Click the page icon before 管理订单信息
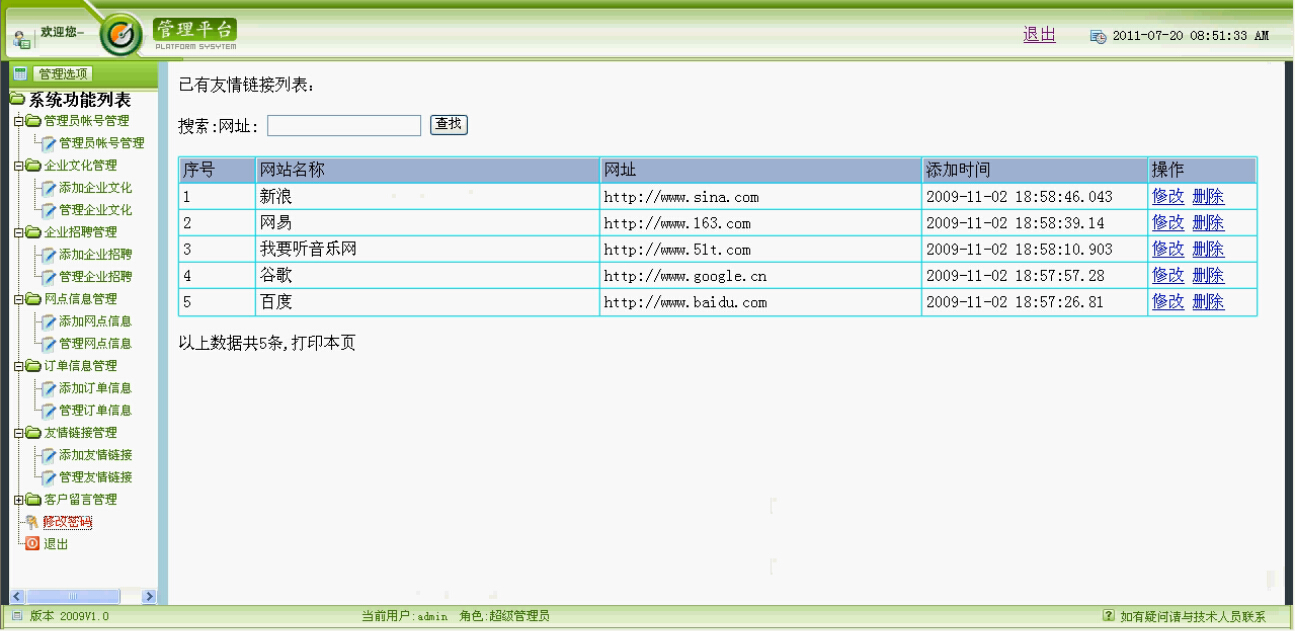Viewport: 1295px width, 631px height. 49,410
